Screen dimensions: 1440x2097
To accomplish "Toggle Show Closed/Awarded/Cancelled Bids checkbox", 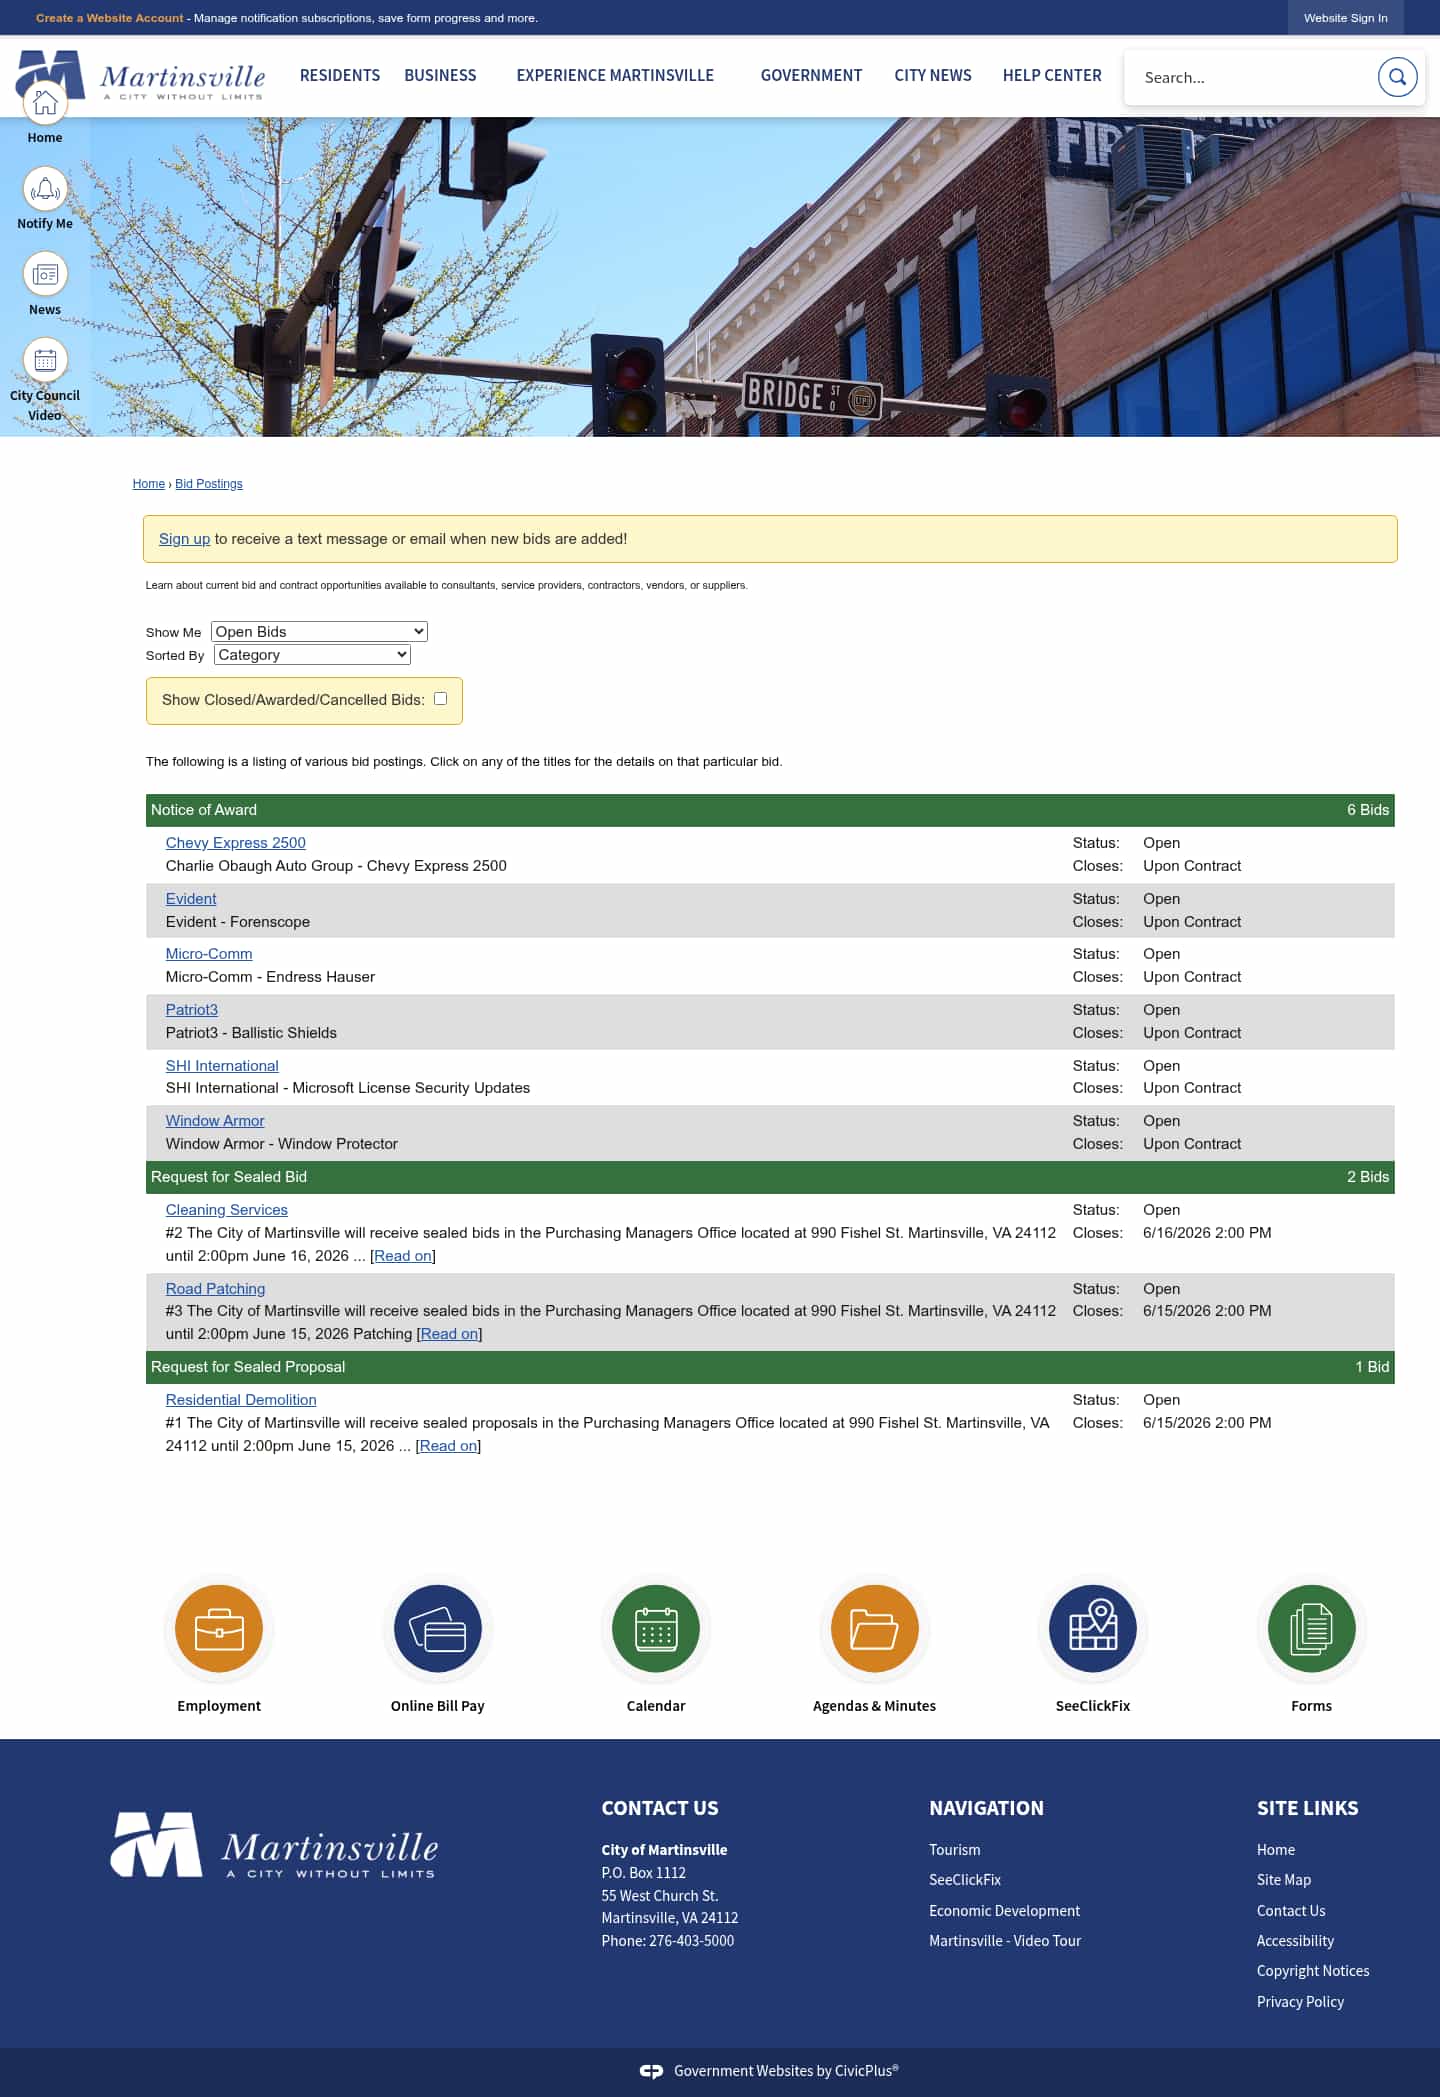I will click(440, 699).
